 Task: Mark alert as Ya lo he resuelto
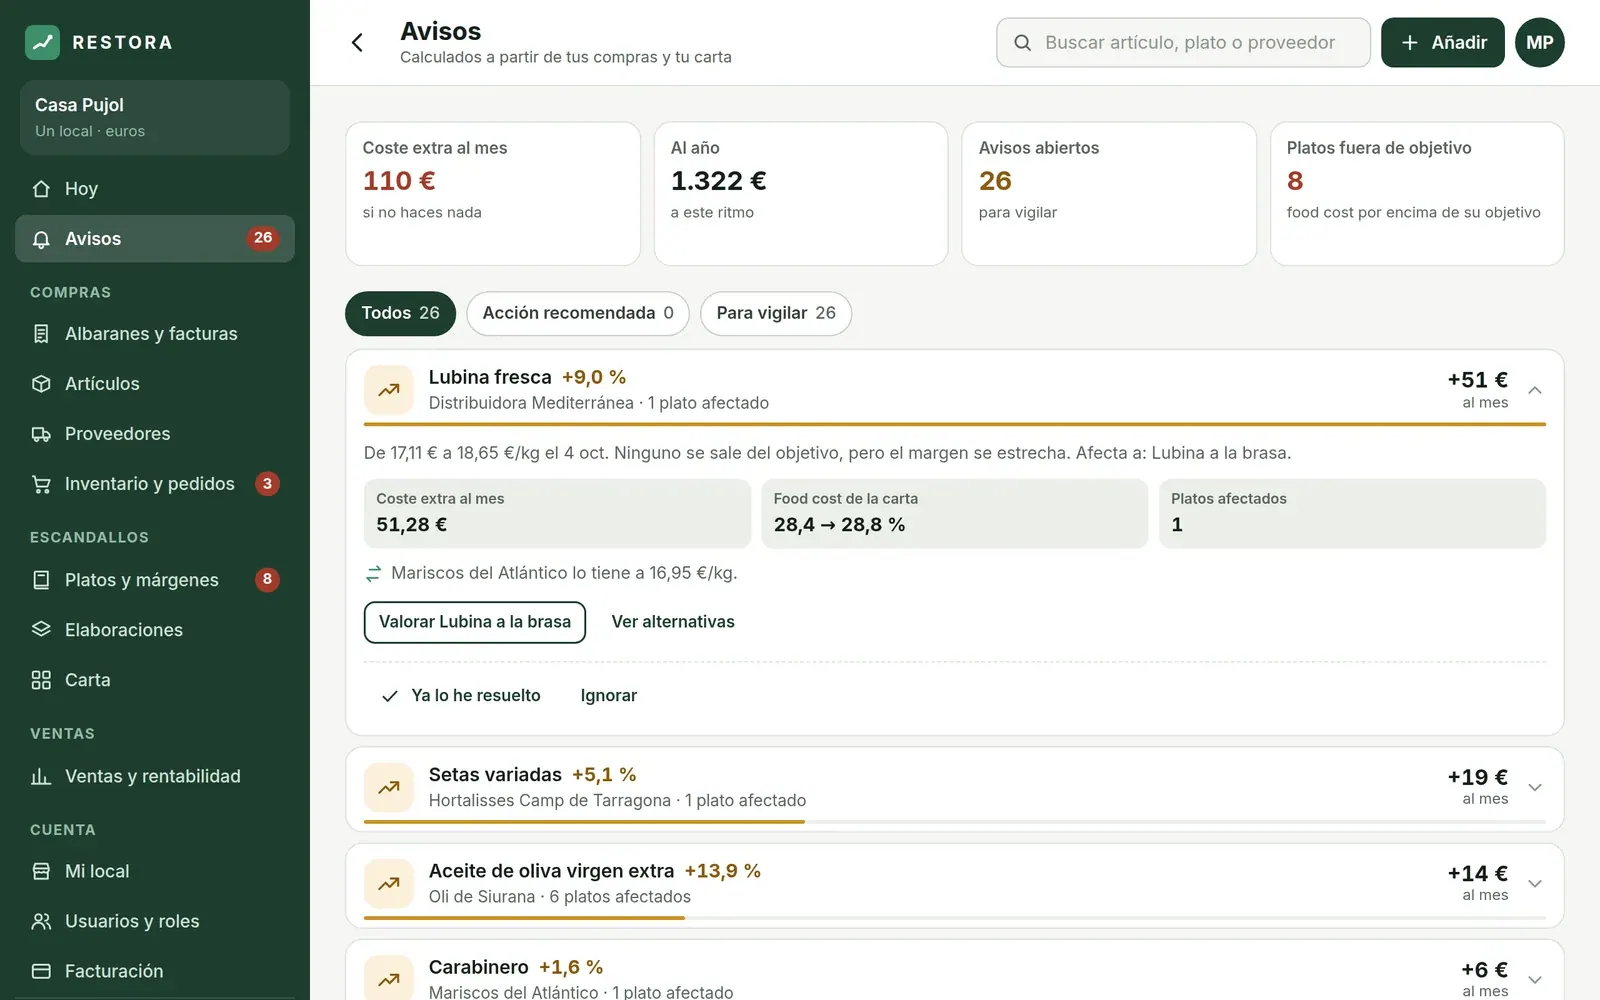(x=460, y=696)
